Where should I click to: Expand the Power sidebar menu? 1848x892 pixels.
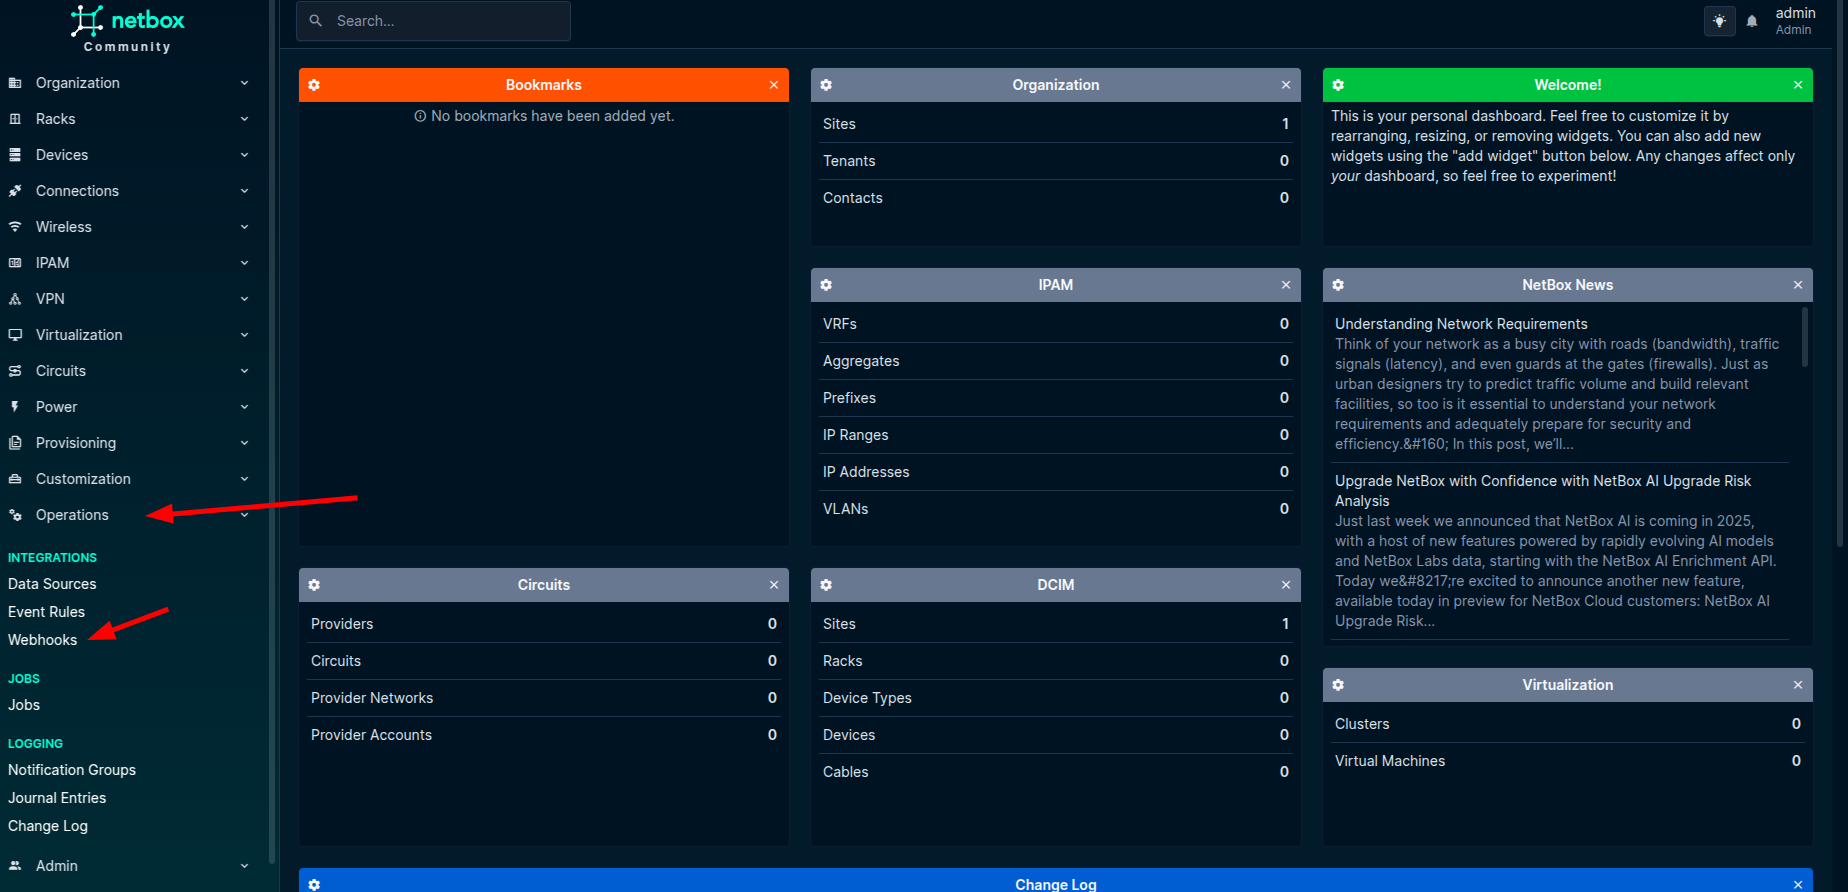128,407
